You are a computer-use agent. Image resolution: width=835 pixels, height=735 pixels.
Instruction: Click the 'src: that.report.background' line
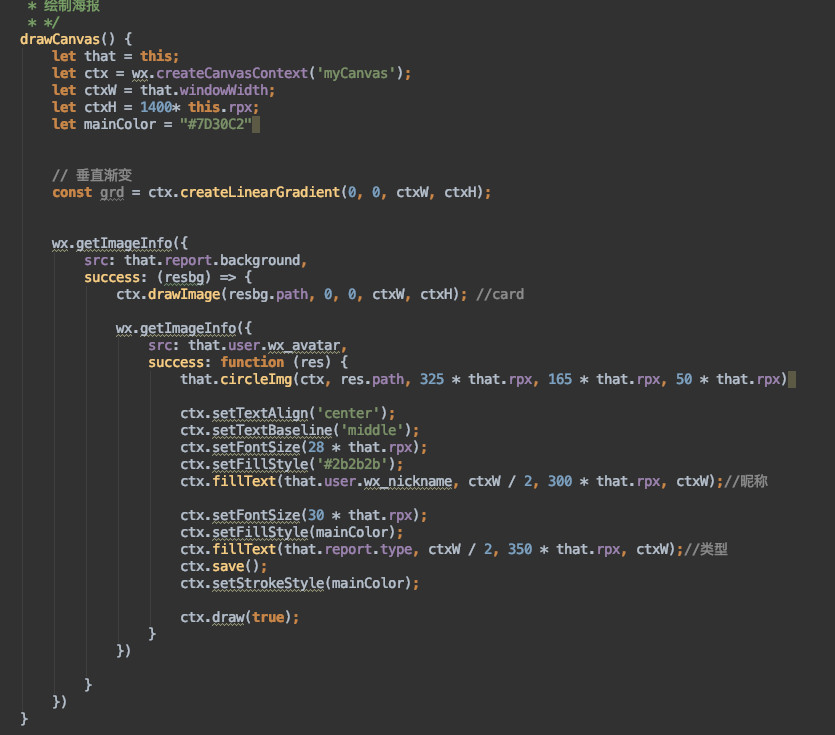pyautogui.click(x=195, y=260)
